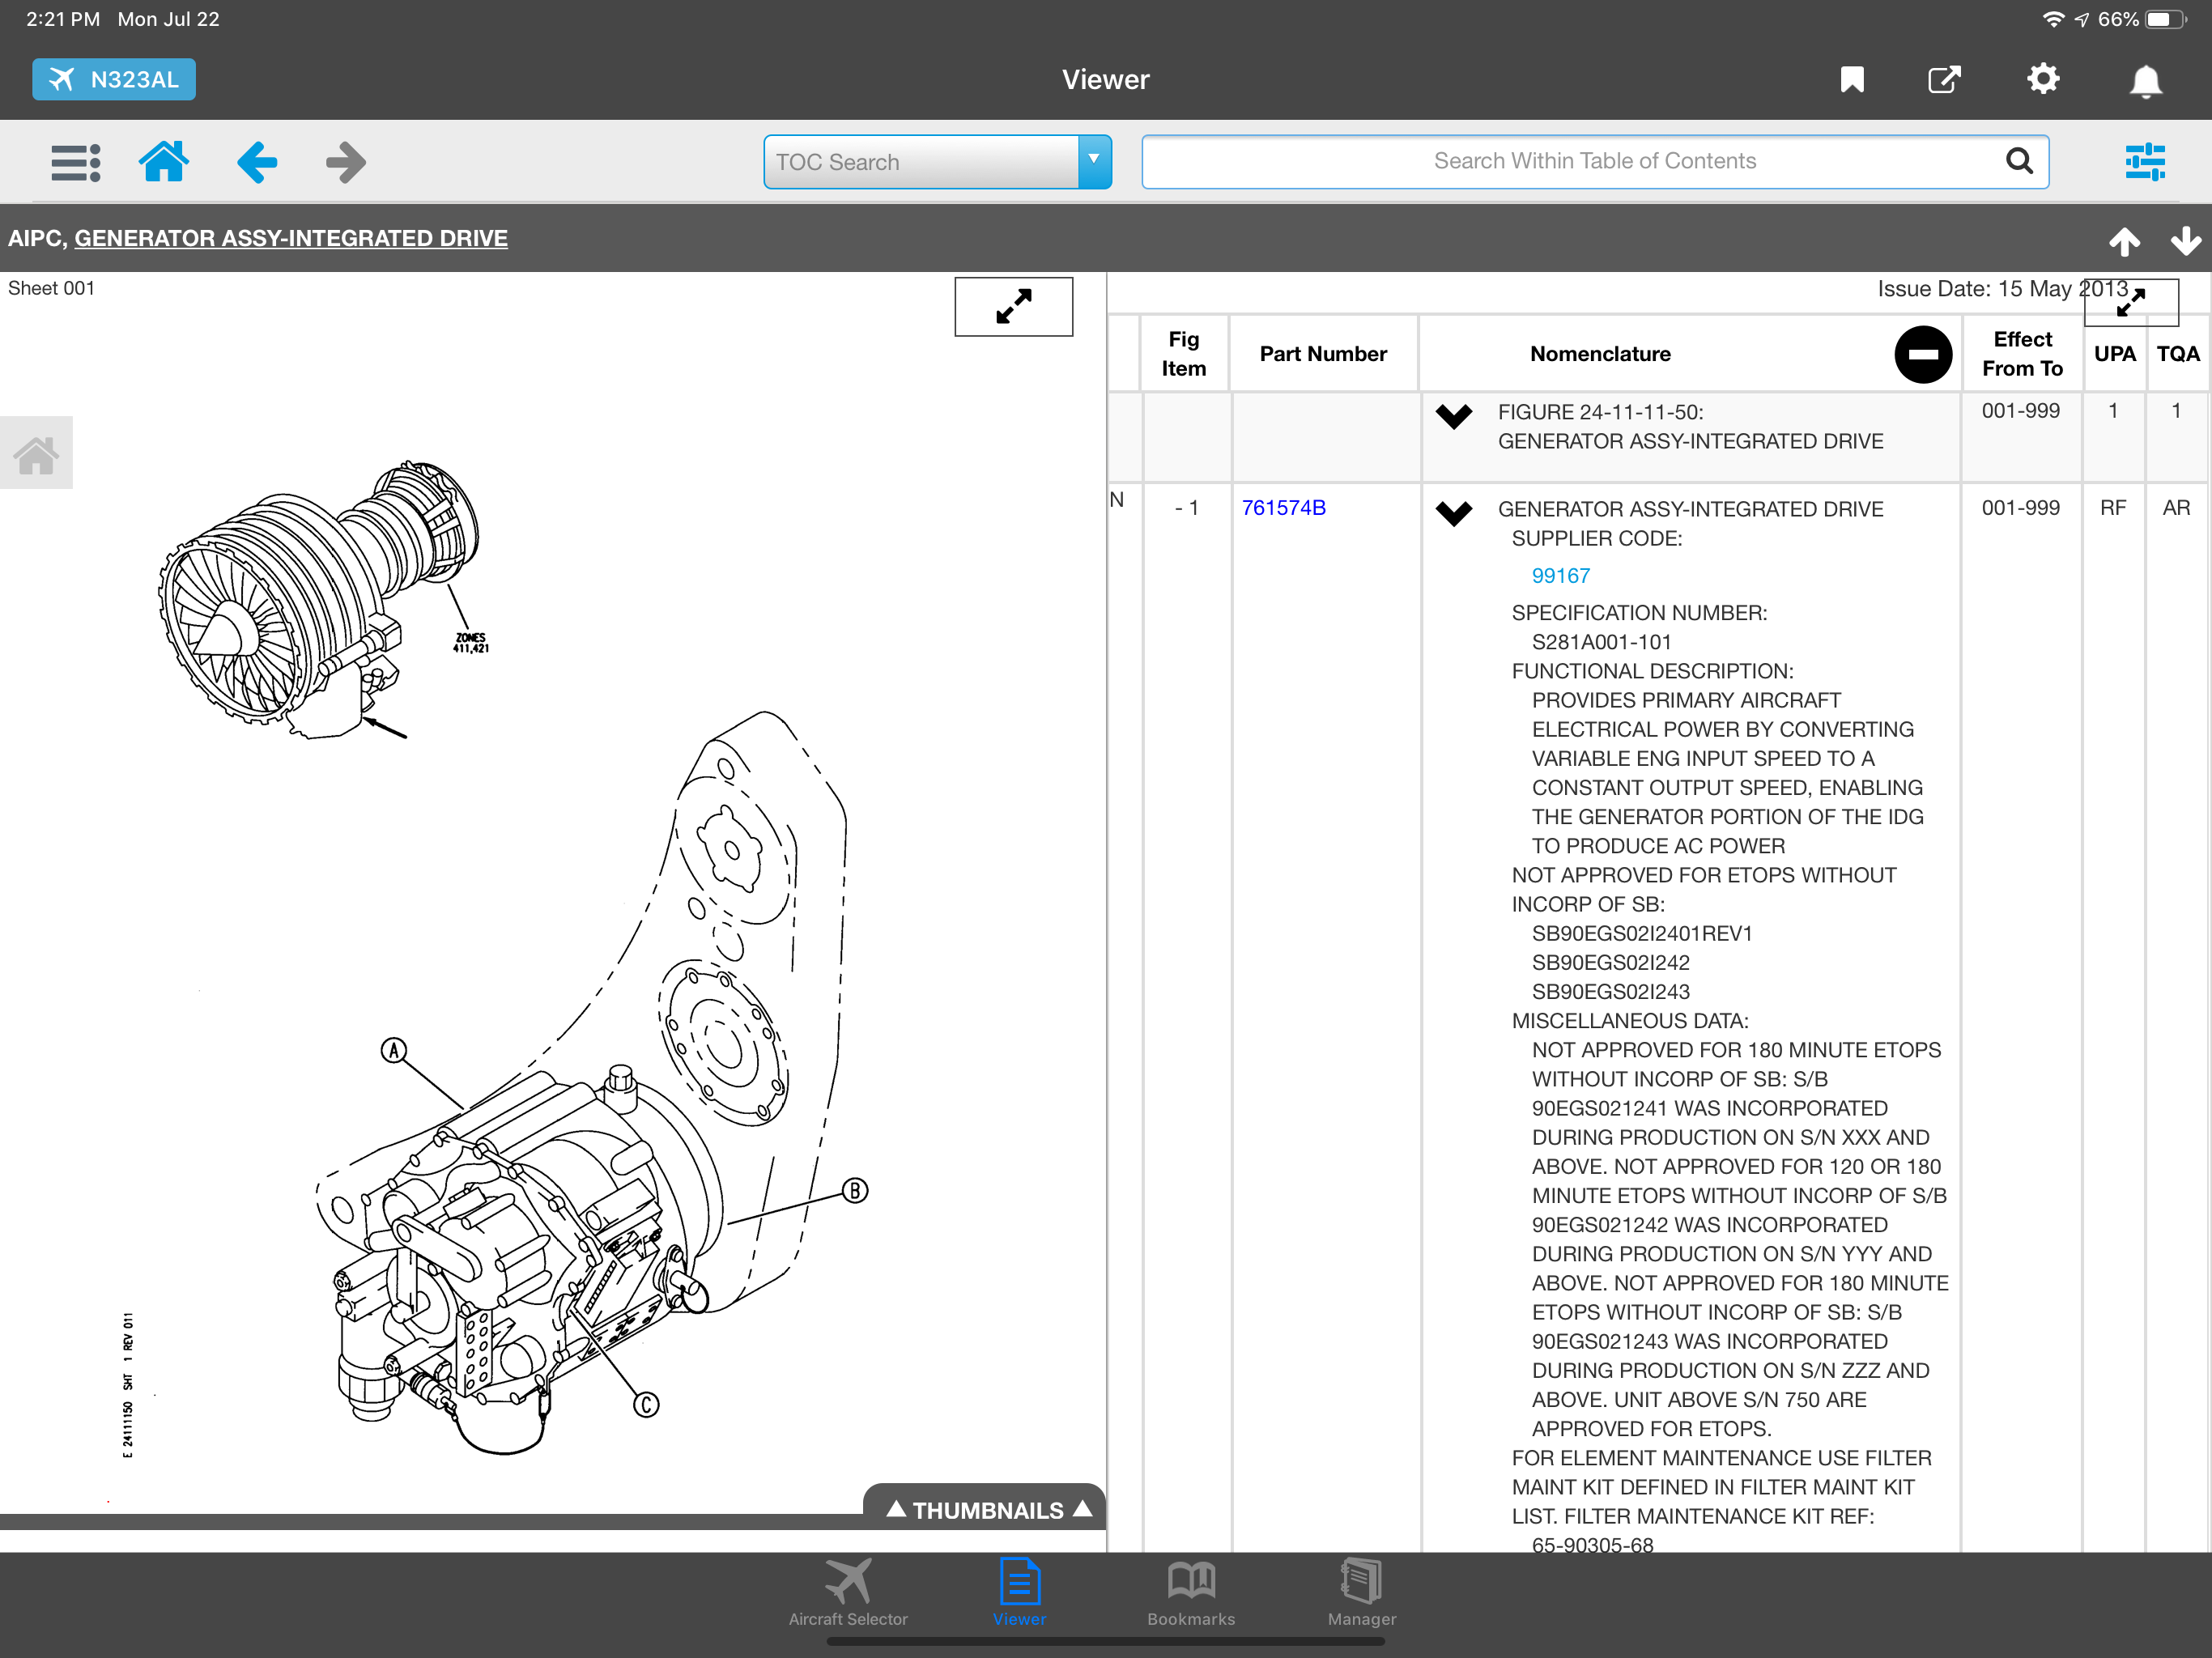Navigate forward with gray right arrow
2212x1658 pixels.
[x=346, y=162]
